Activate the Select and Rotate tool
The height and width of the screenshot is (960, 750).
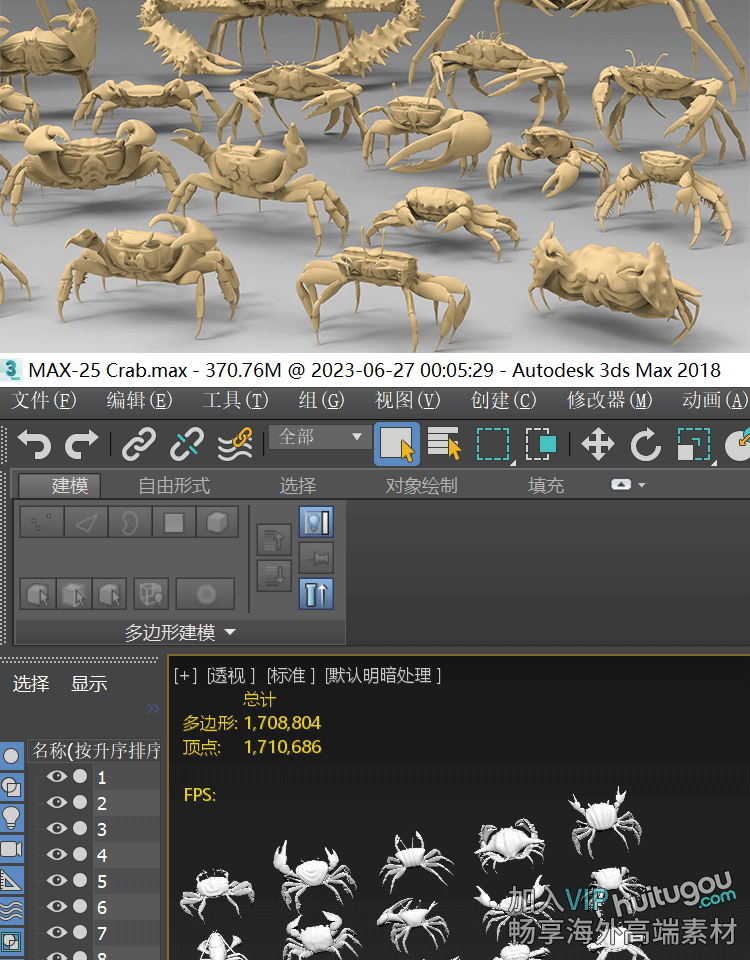tap(645, 444)
